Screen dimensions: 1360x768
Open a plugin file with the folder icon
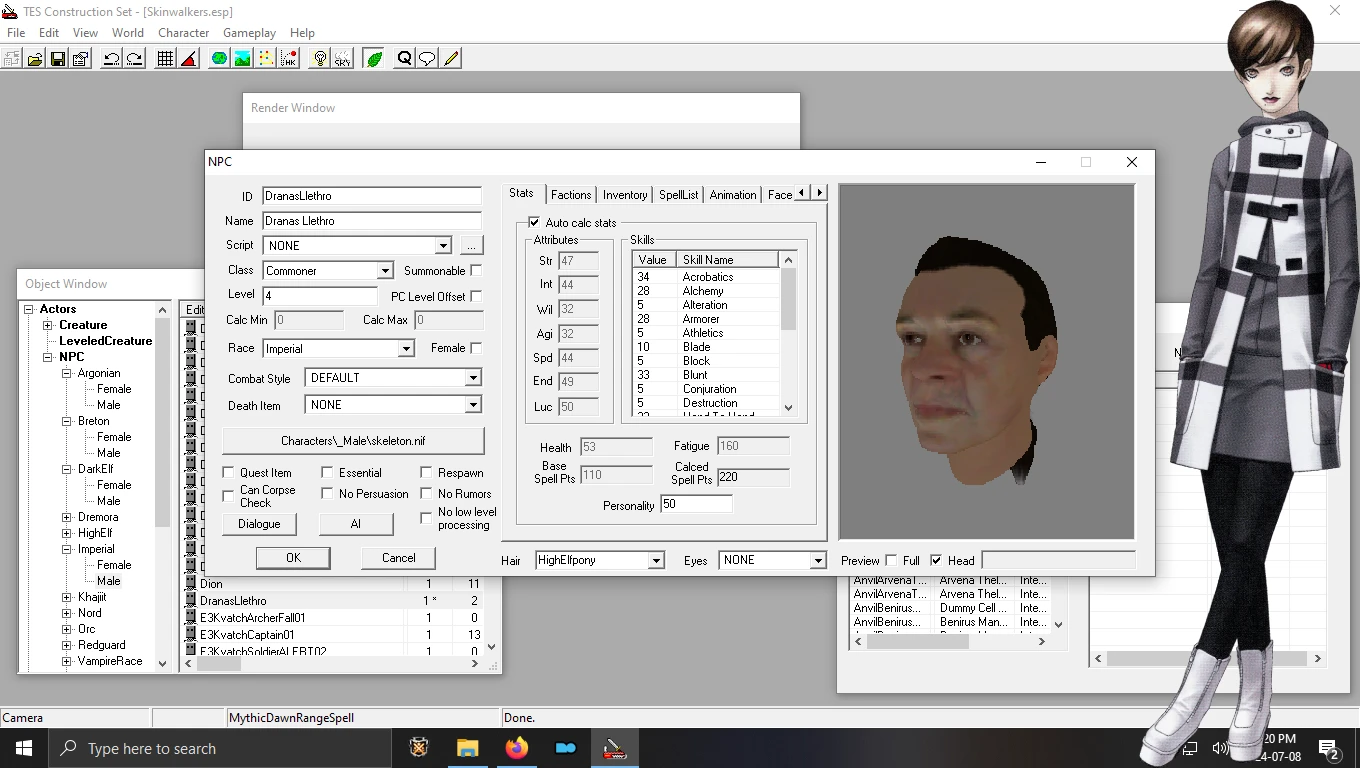(x=35, y=59)
